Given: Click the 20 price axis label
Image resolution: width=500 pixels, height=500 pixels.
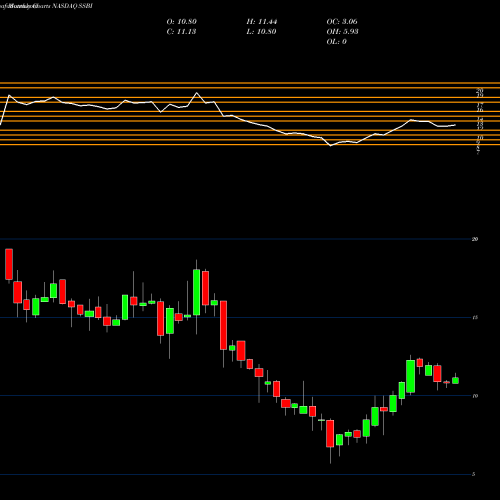Looking at the screenshot, I should 475,239.
